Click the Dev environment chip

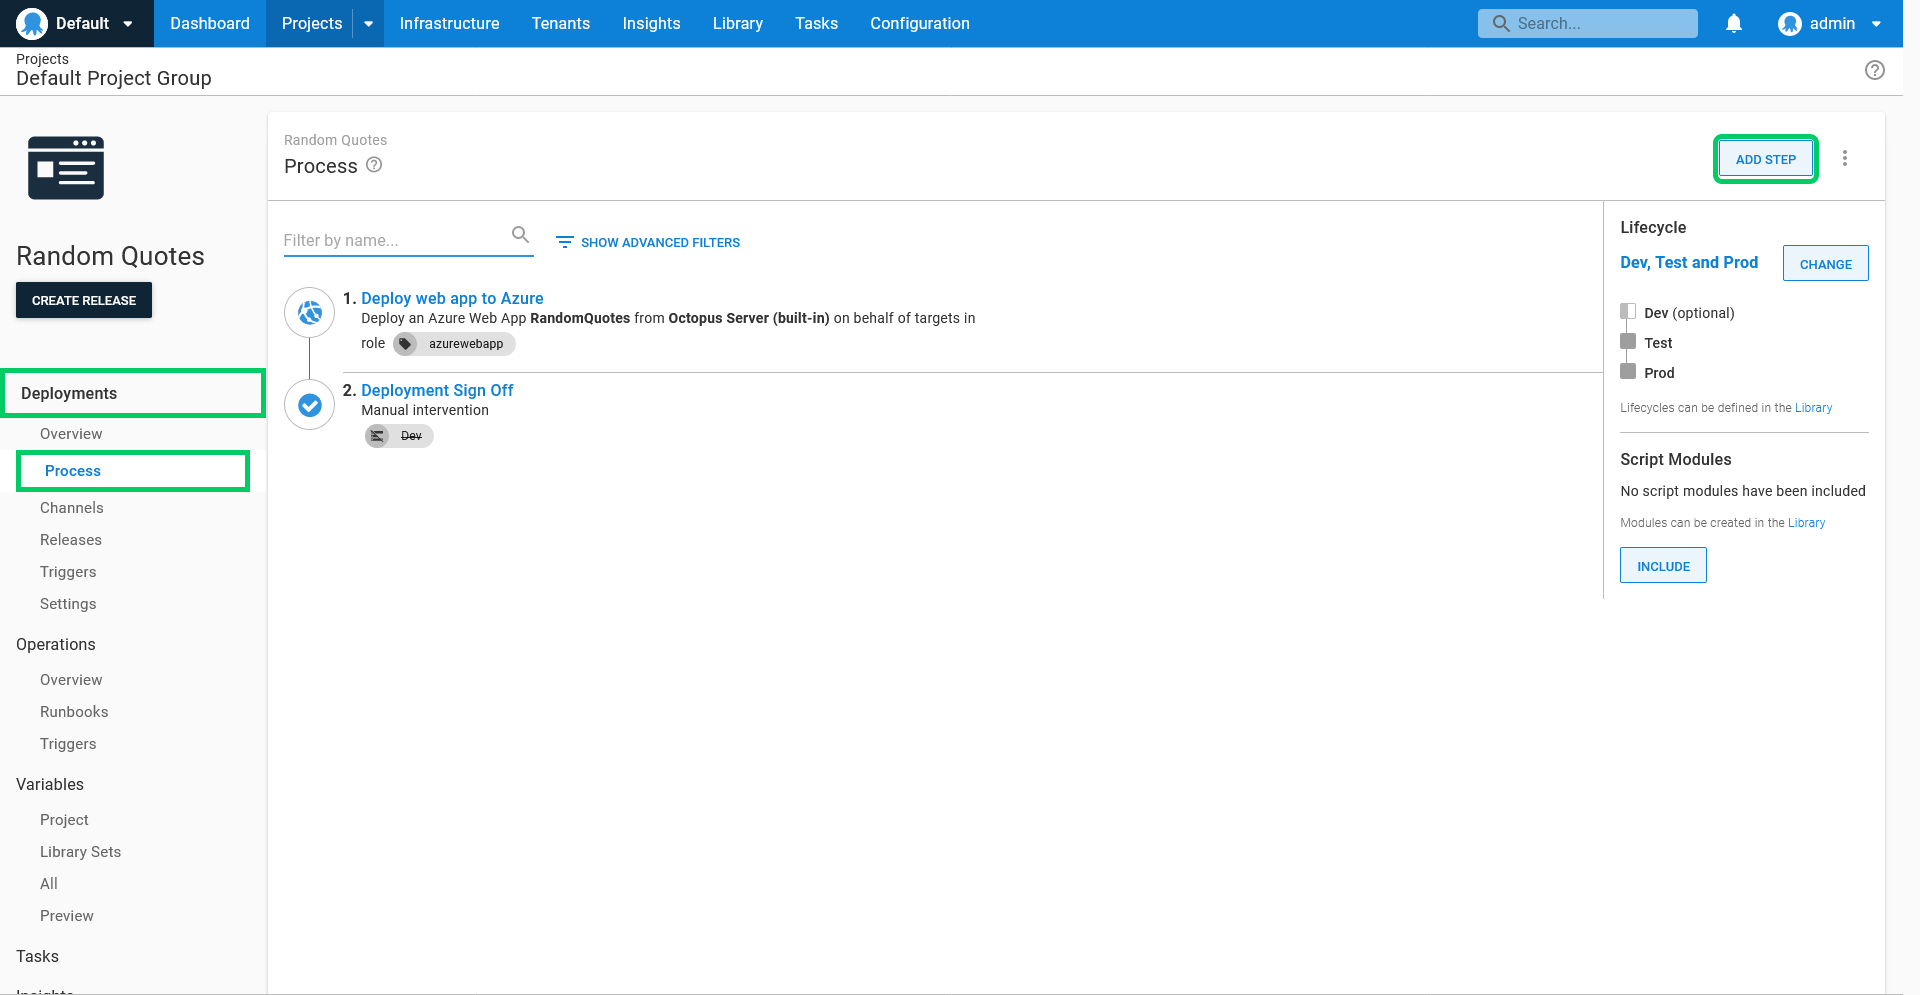399,436
